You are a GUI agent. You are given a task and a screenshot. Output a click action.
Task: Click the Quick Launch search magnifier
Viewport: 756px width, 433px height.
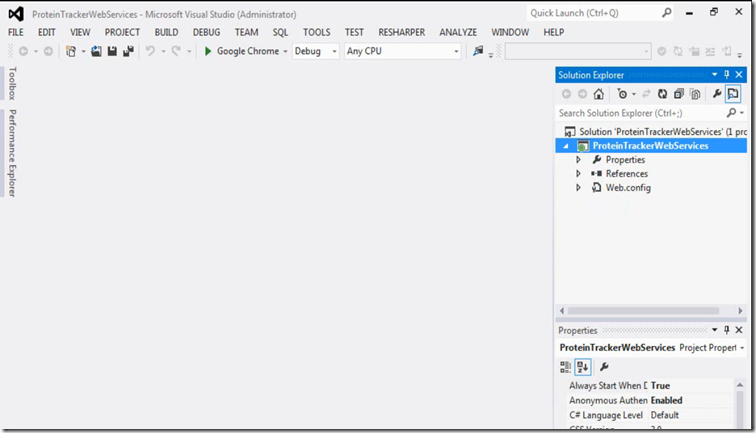pyautogui.click(x=666, y=13)
